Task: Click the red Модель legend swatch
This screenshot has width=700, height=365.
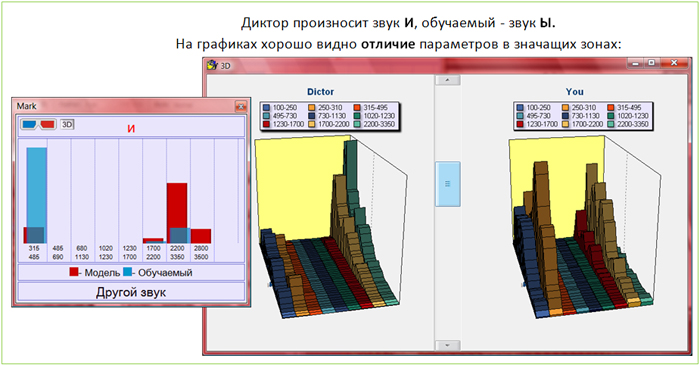Action: tap(74, 272)
